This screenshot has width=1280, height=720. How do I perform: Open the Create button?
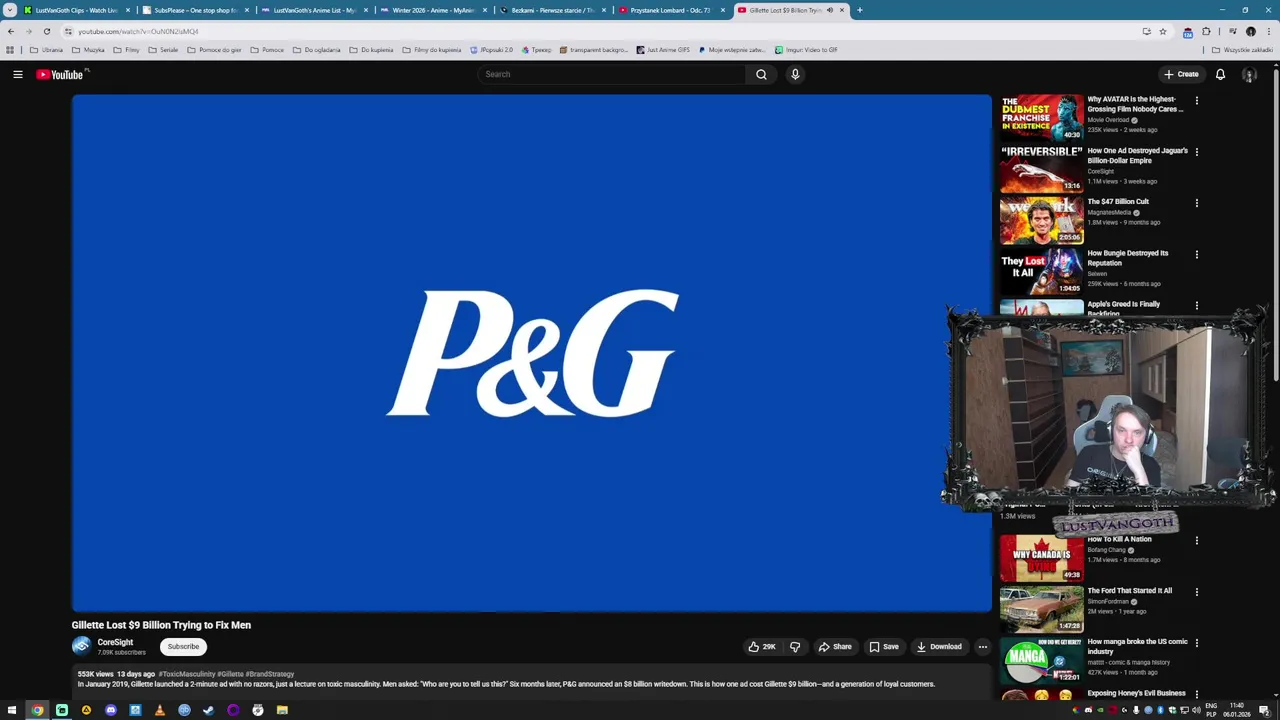1181,74
